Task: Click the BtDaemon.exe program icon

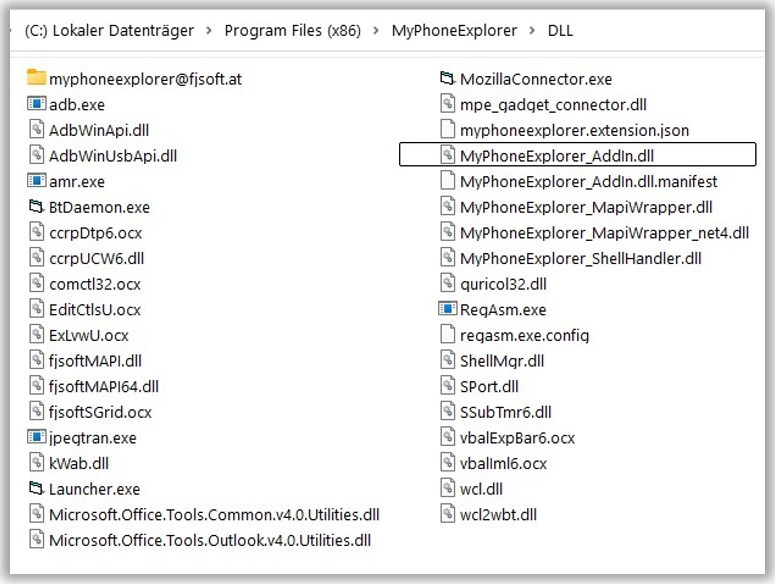Action: click(x=36, y=207)
